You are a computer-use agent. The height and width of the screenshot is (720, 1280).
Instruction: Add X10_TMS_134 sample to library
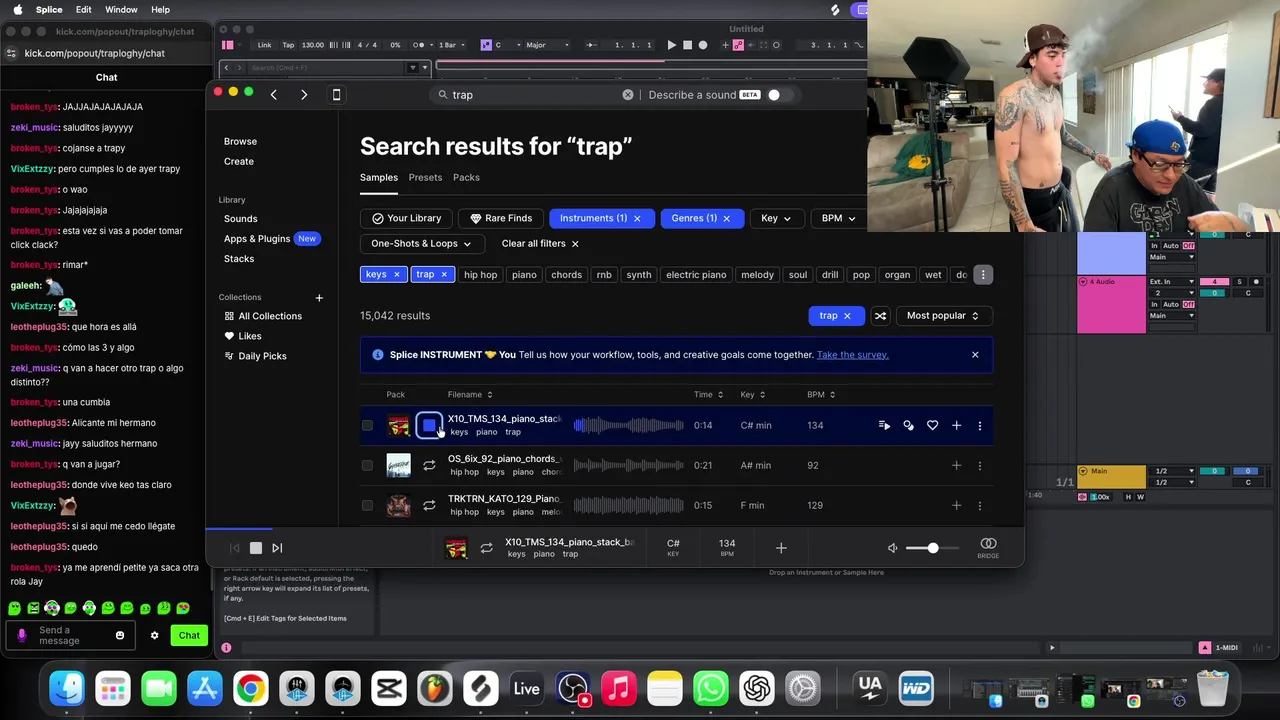click(956, 425)
